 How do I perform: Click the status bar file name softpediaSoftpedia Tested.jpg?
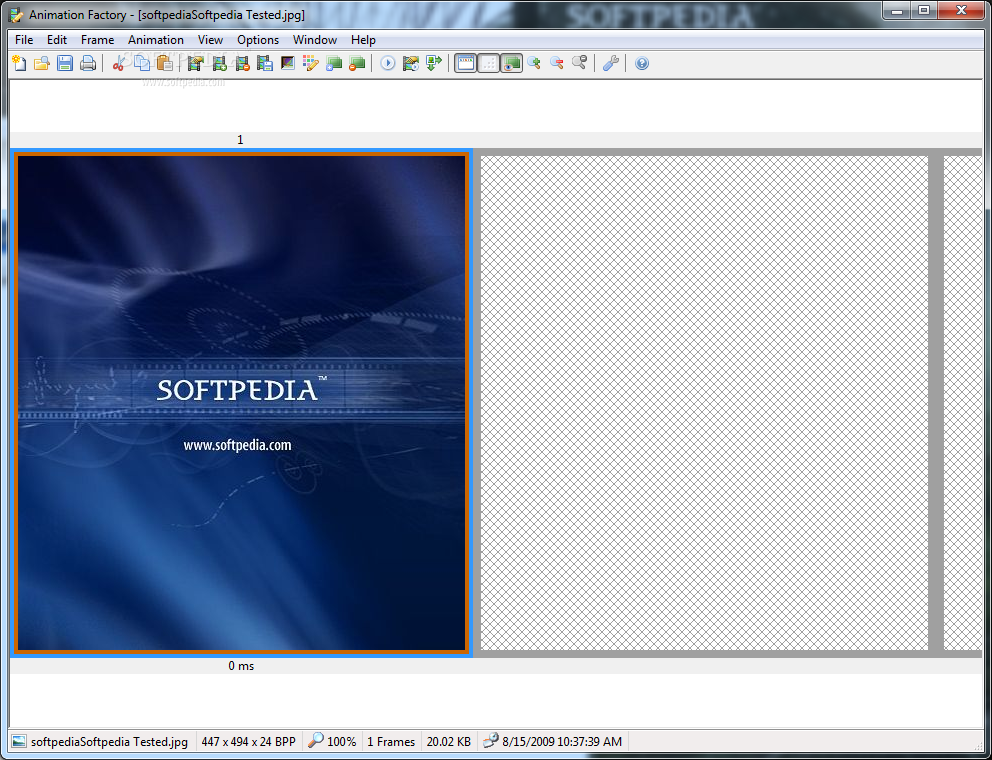point(109,742)
